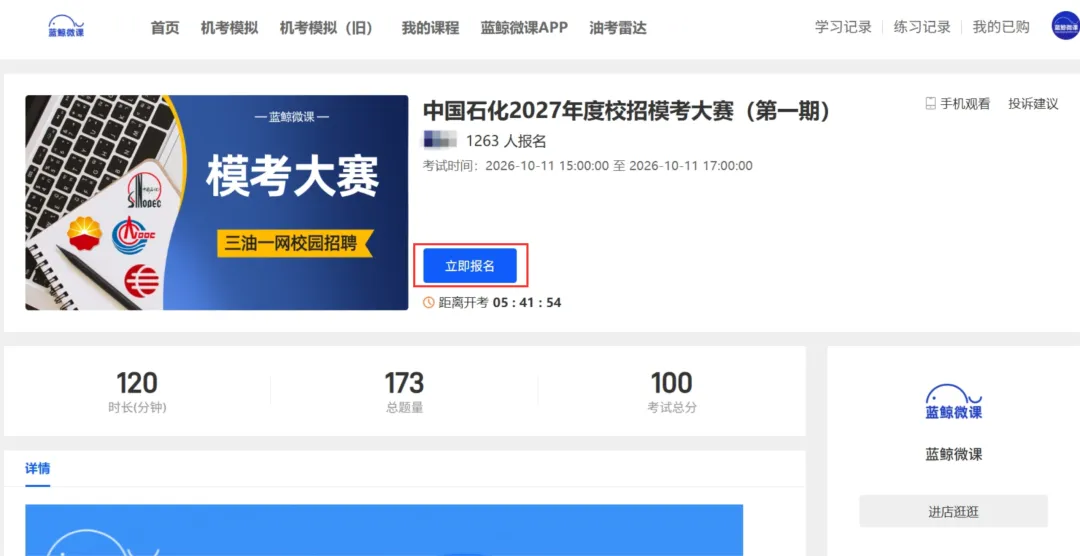Click the exam title 中国石化2027年度校招模考大赛
This screenshot has width=1080, height=556.
[627, 110]
